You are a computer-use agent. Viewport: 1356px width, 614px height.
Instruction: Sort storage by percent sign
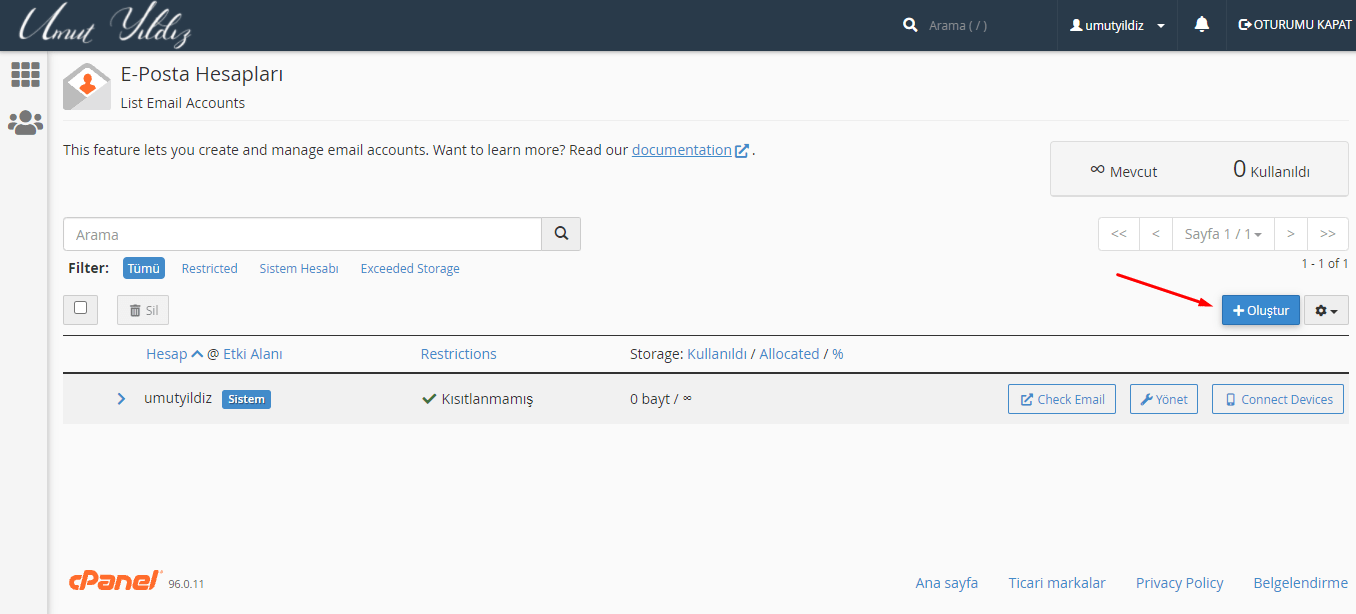pos(838,354)
